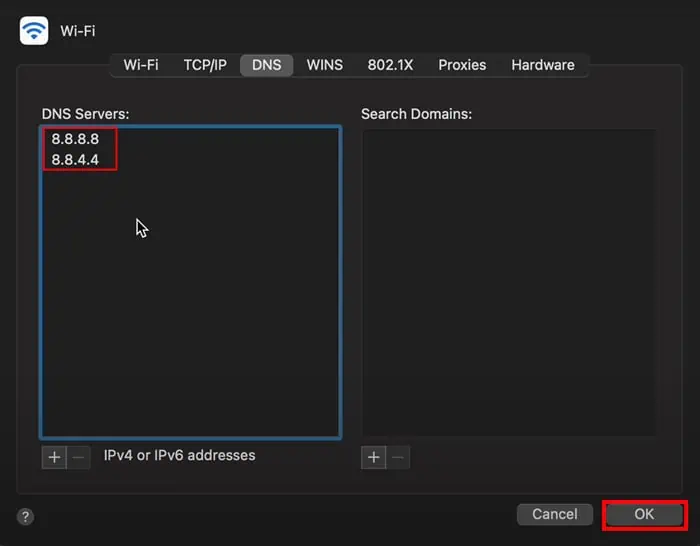Click the active DNS tab
The image size is (700, 546).
266,65
